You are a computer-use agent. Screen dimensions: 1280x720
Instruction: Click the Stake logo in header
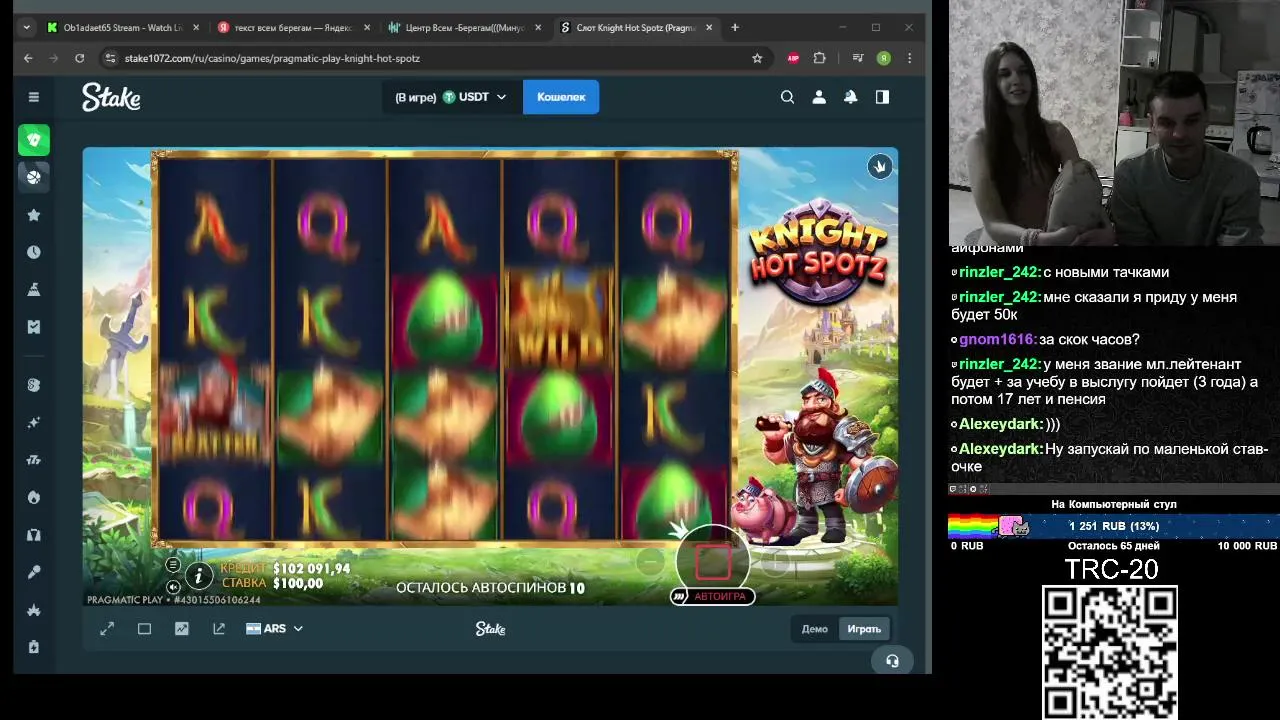click(111, 97)
